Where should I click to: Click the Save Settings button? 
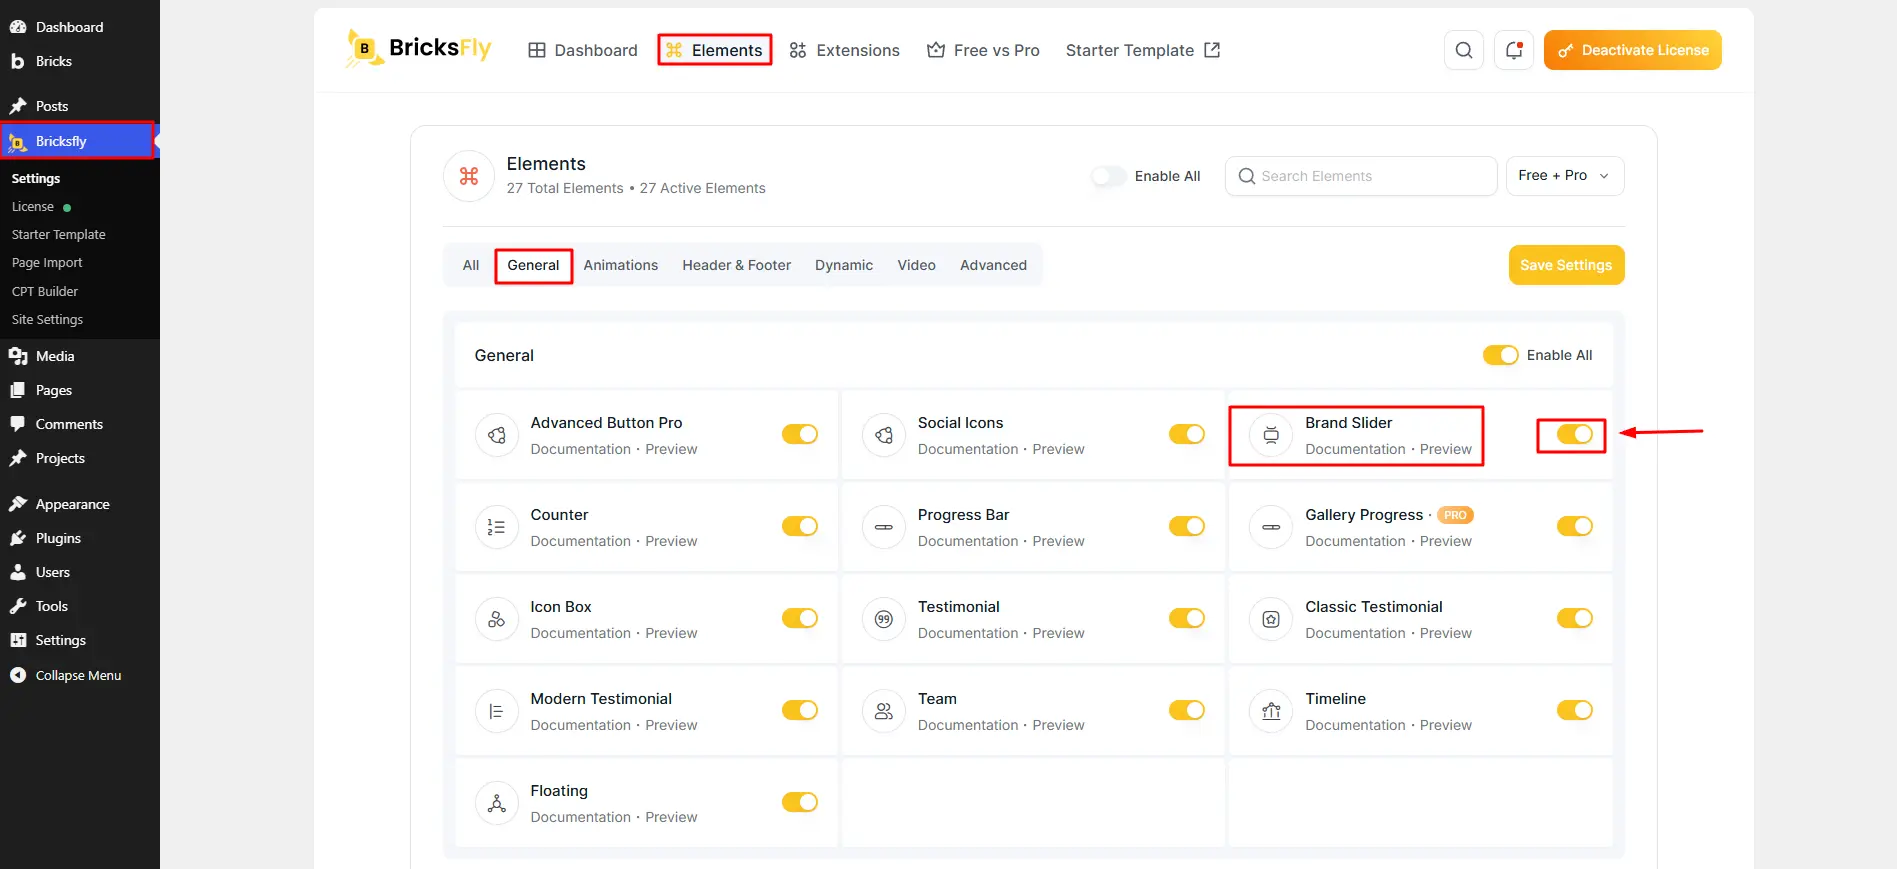(1566, 265)
